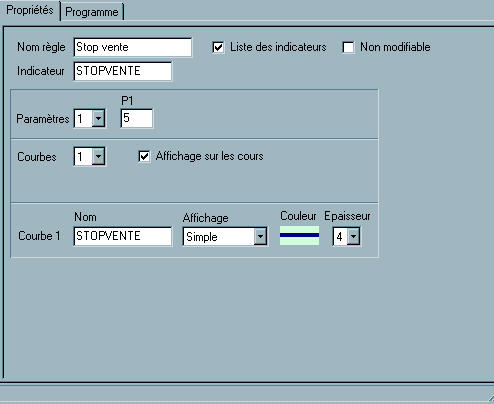Switch to the Programme tab
This screenshot has width=494, height=404.
(x=92, y=12)
